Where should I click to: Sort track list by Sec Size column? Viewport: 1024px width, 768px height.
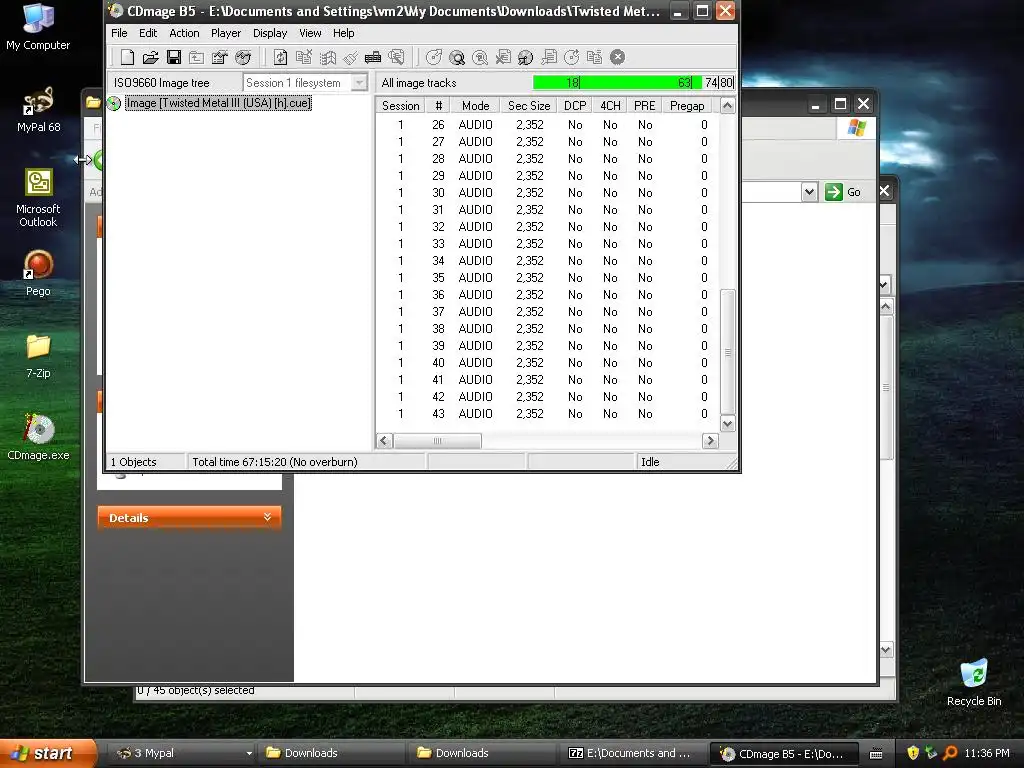coord(529,106)
